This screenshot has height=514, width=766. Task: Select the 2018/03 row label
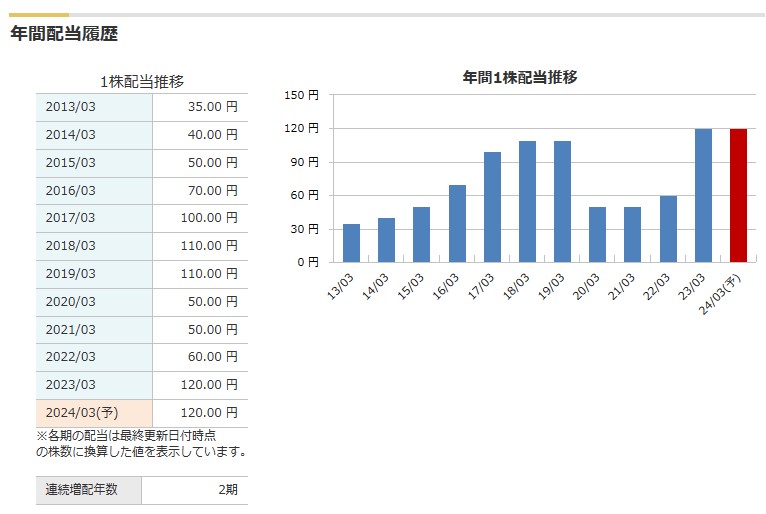(70, 245)
